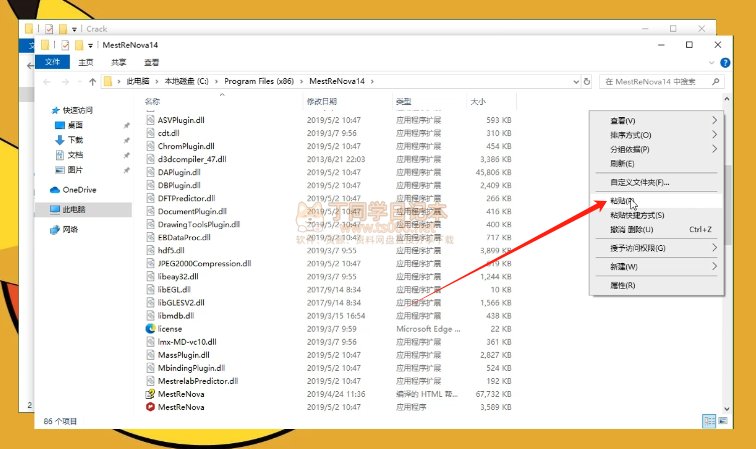Sort by the 名称 column header
Screen dimensions: 756x449
click(152, 101)
